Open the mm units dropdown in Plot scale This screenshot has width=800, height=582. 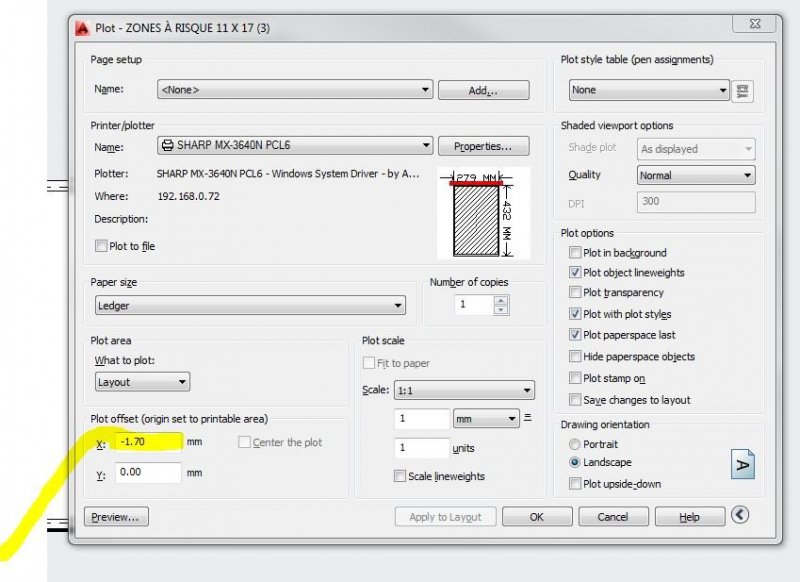(486, 419)
